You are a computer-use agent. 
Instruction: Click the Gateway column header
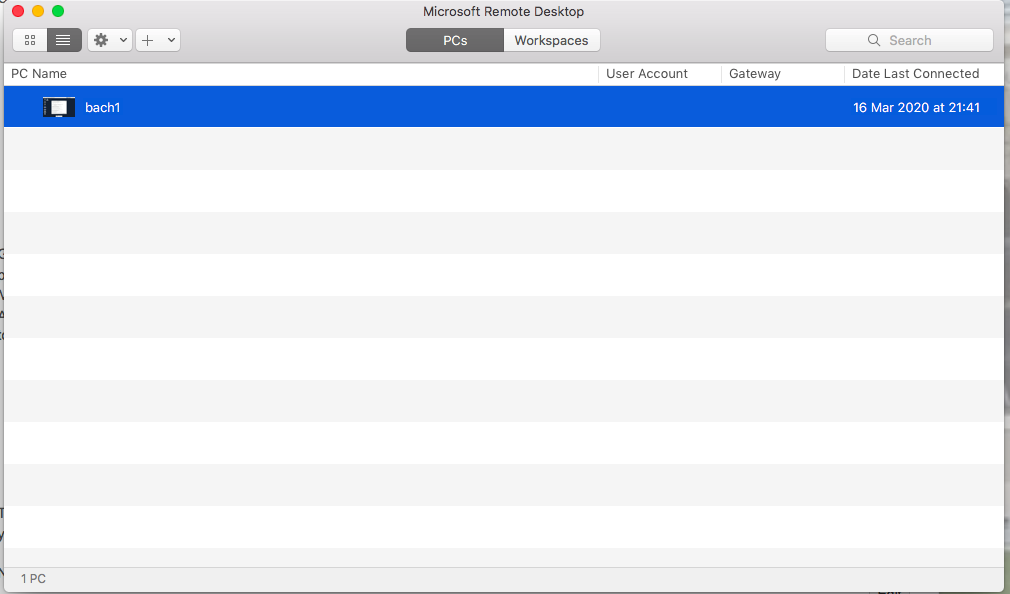(x=755, y=74)
